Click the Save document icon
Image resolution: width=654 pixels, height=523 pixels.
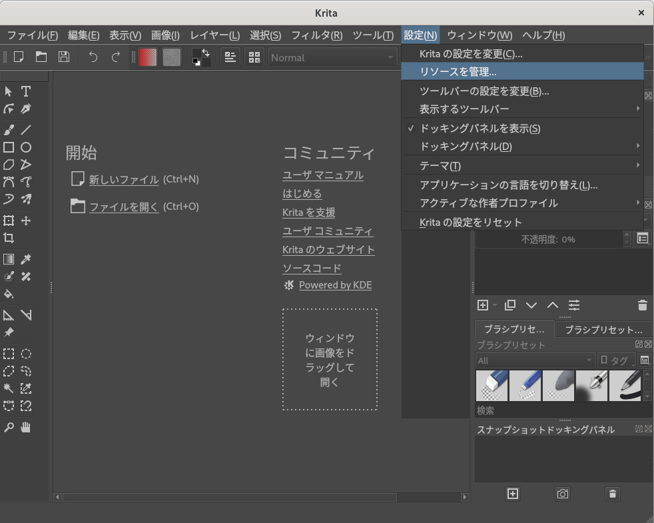[64, 57]
